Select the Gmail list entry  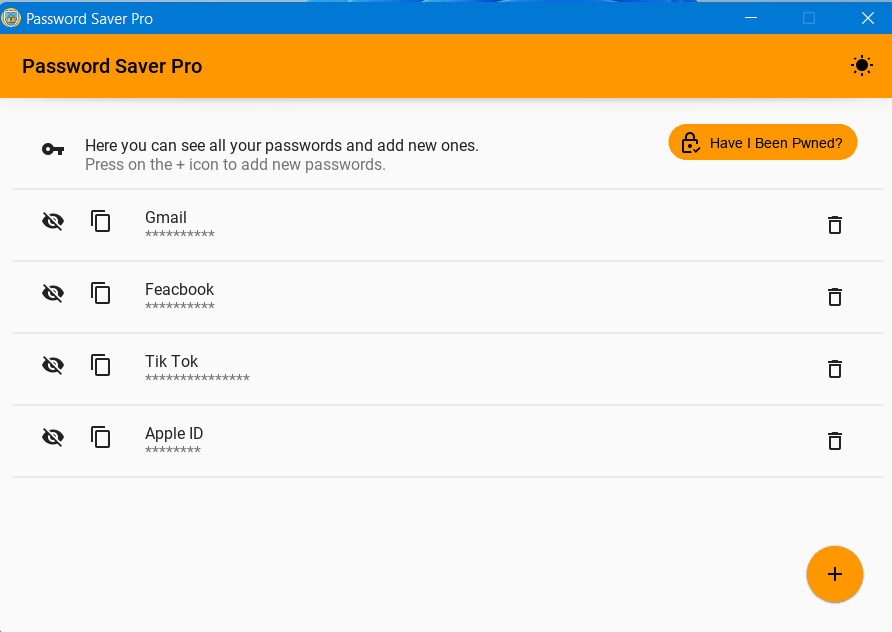click(448, 225)
